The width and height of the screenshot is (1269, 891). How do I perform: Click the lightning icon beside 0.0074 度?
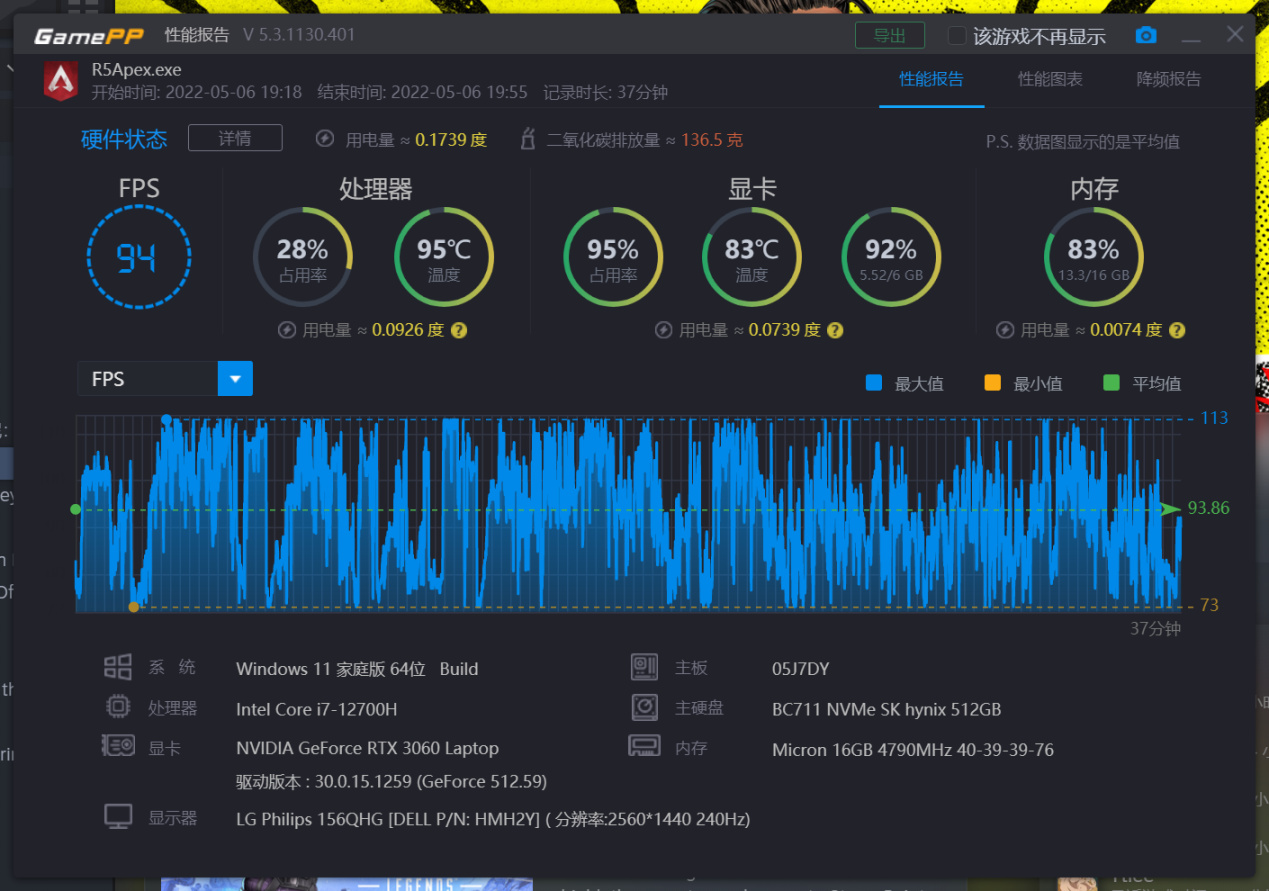[x=1005, y=330]
